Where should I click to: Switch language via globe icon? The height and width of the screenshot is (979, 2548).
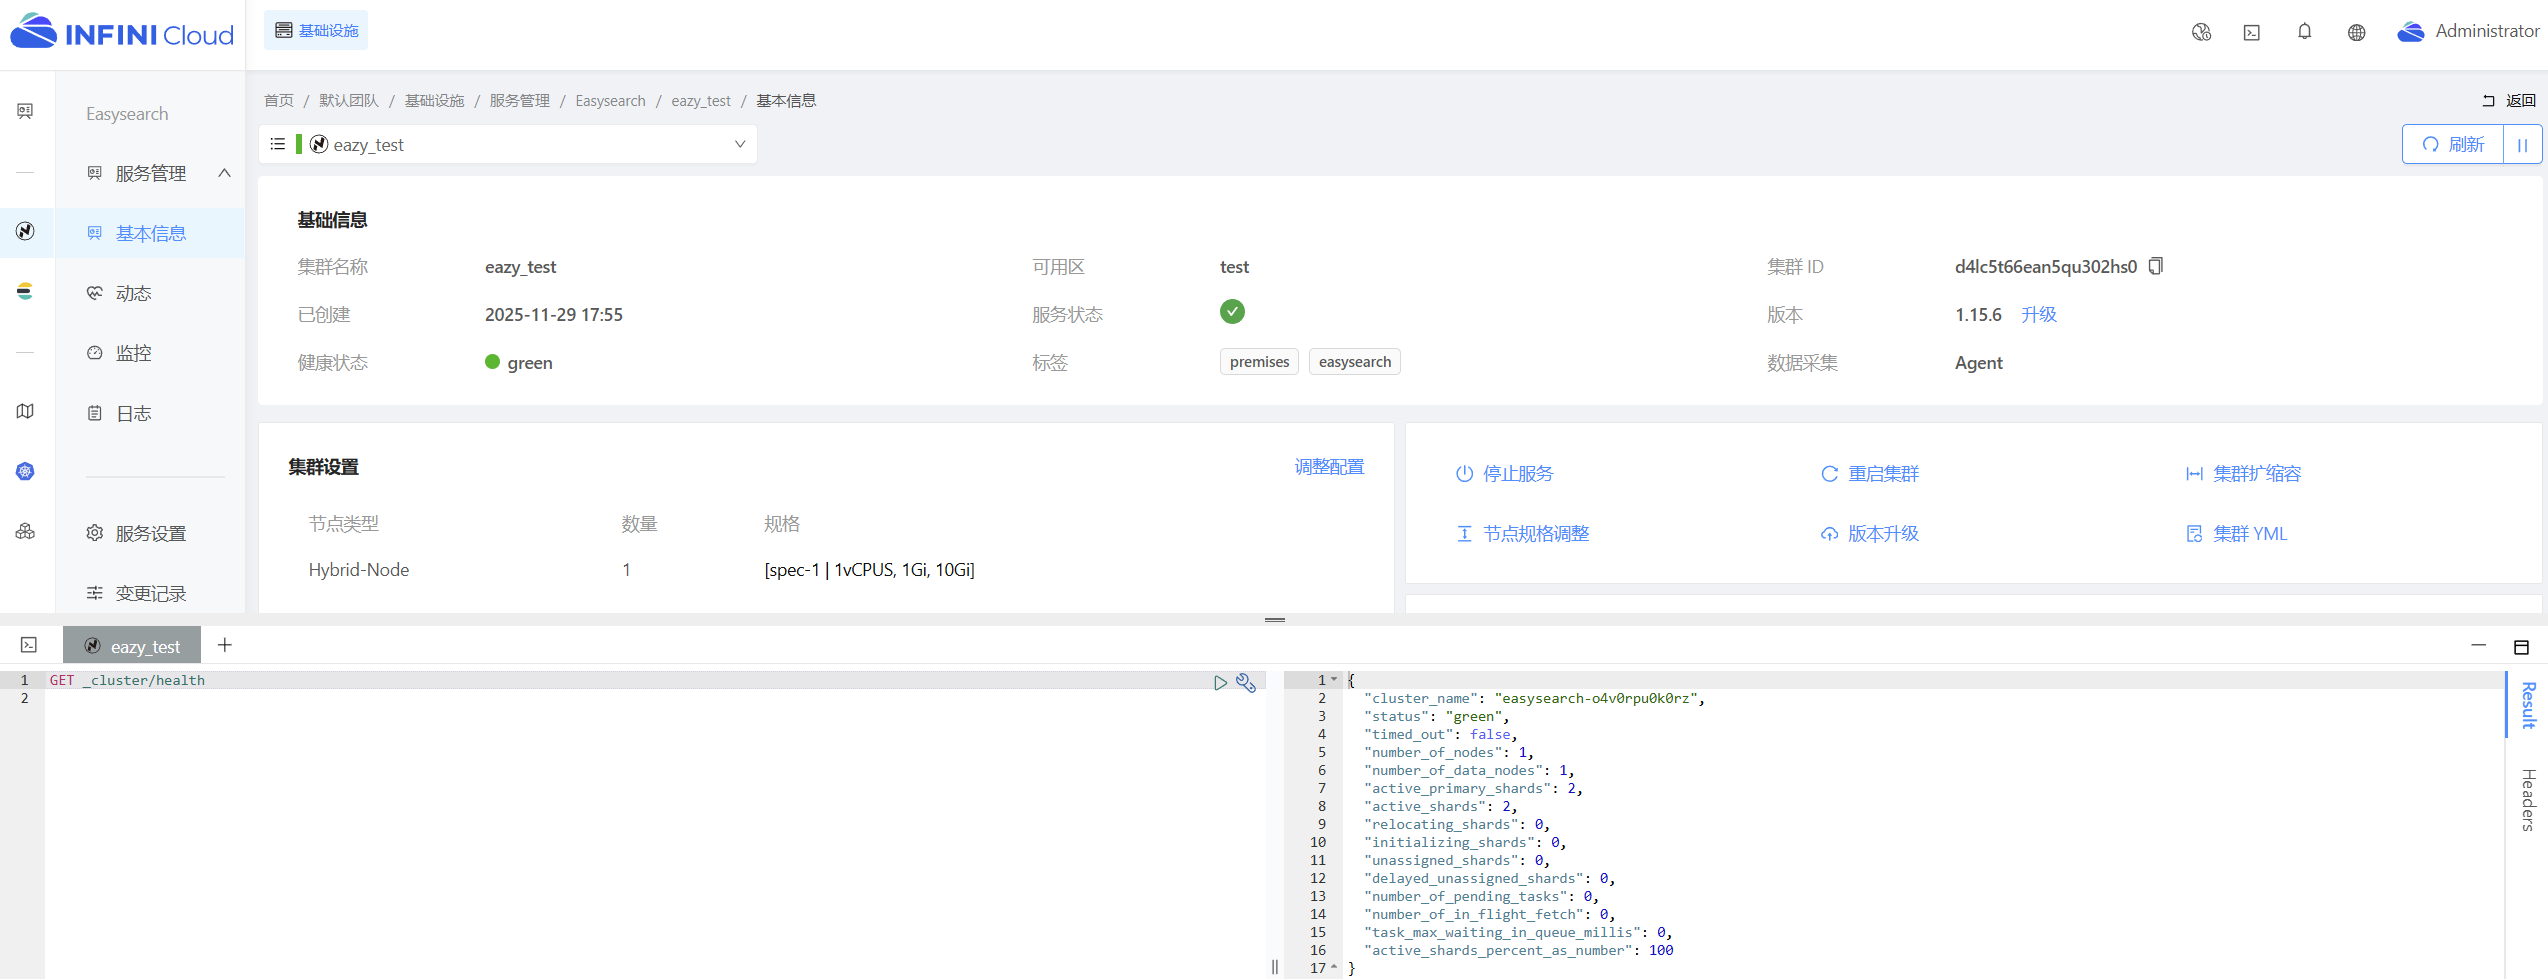tap(2356, 32)
